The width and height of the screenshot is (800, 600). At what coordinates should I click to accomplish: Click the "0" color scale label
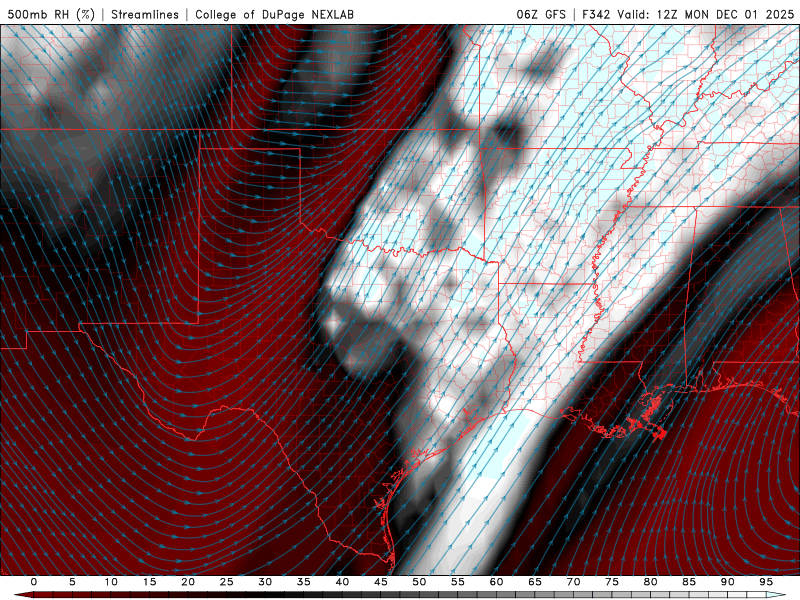coord(34,582)
